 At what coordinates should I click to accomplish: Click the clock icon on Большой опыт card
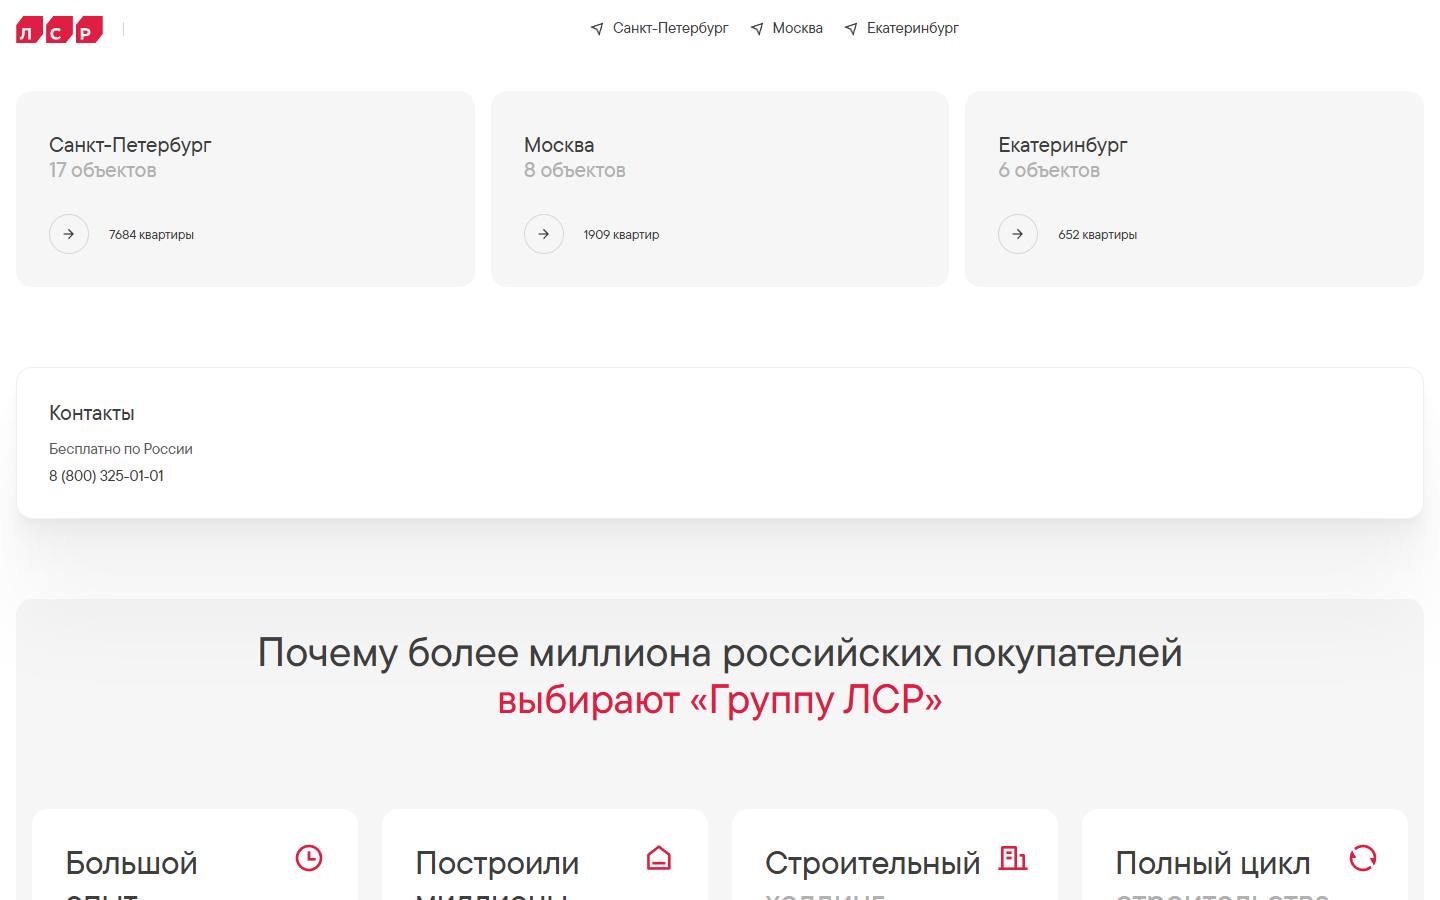coord(309,858)
